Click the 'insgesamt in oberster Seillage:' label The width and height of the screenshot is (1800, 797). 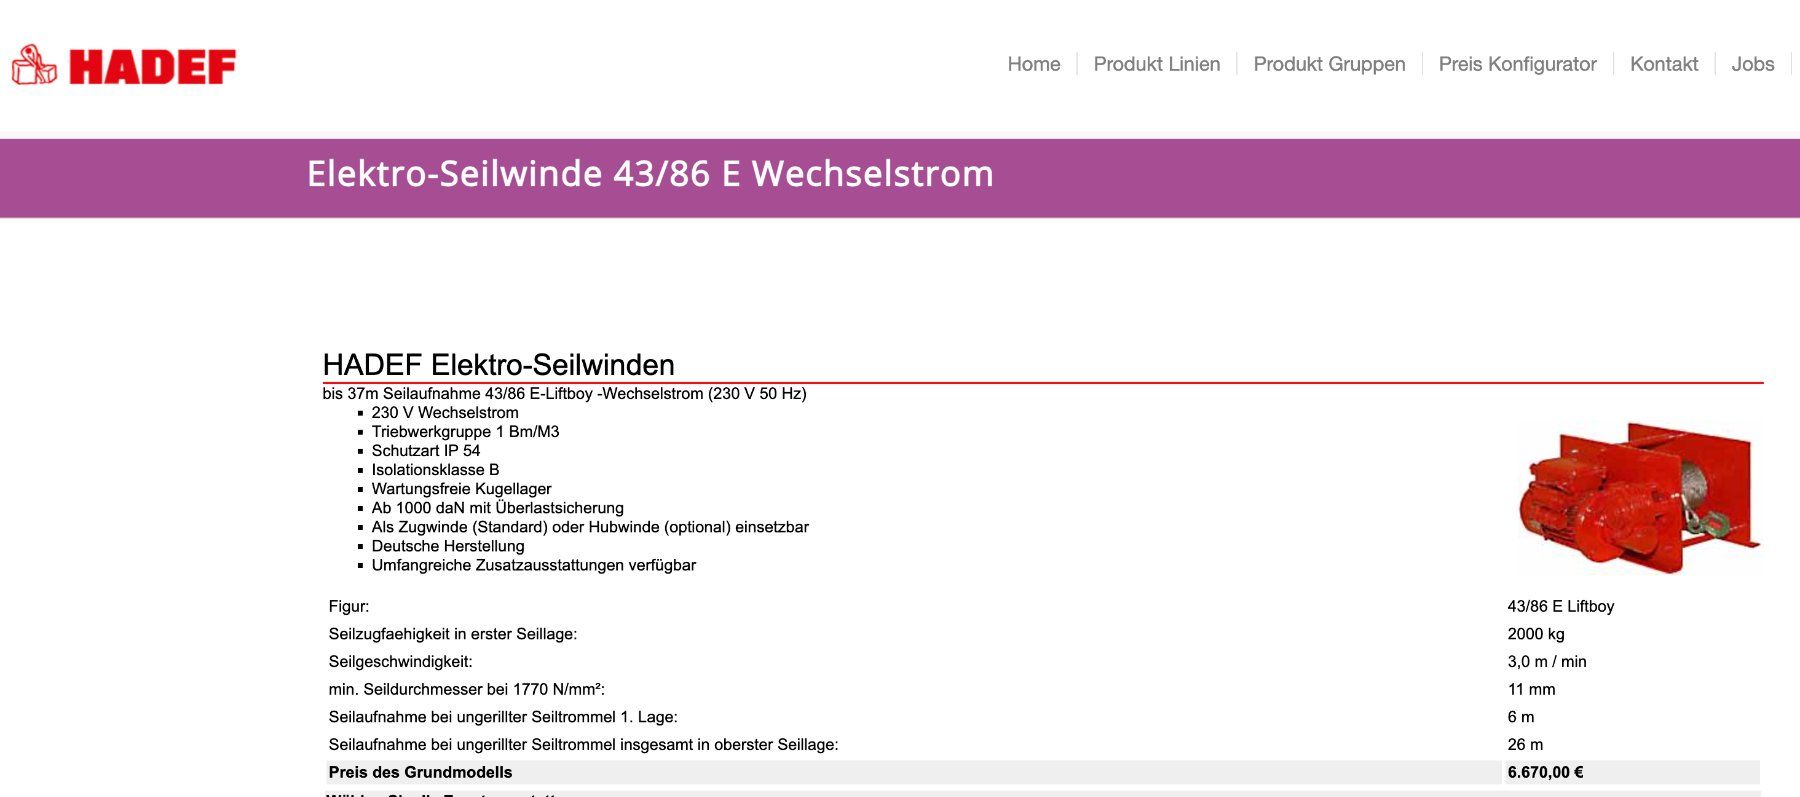point(583,745)
